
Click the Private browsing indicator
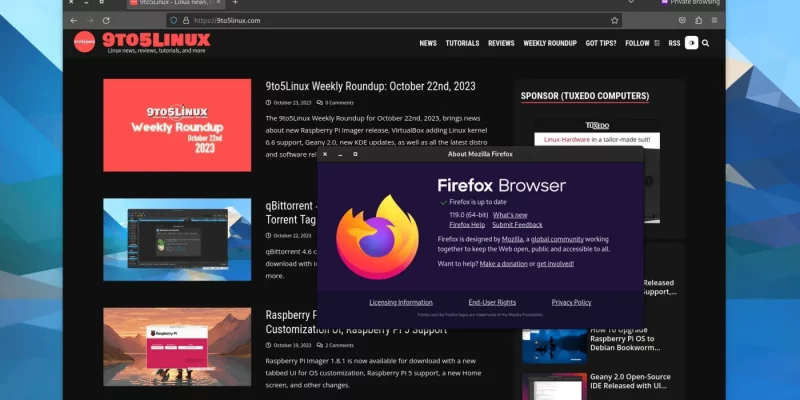tap(690, 3)
